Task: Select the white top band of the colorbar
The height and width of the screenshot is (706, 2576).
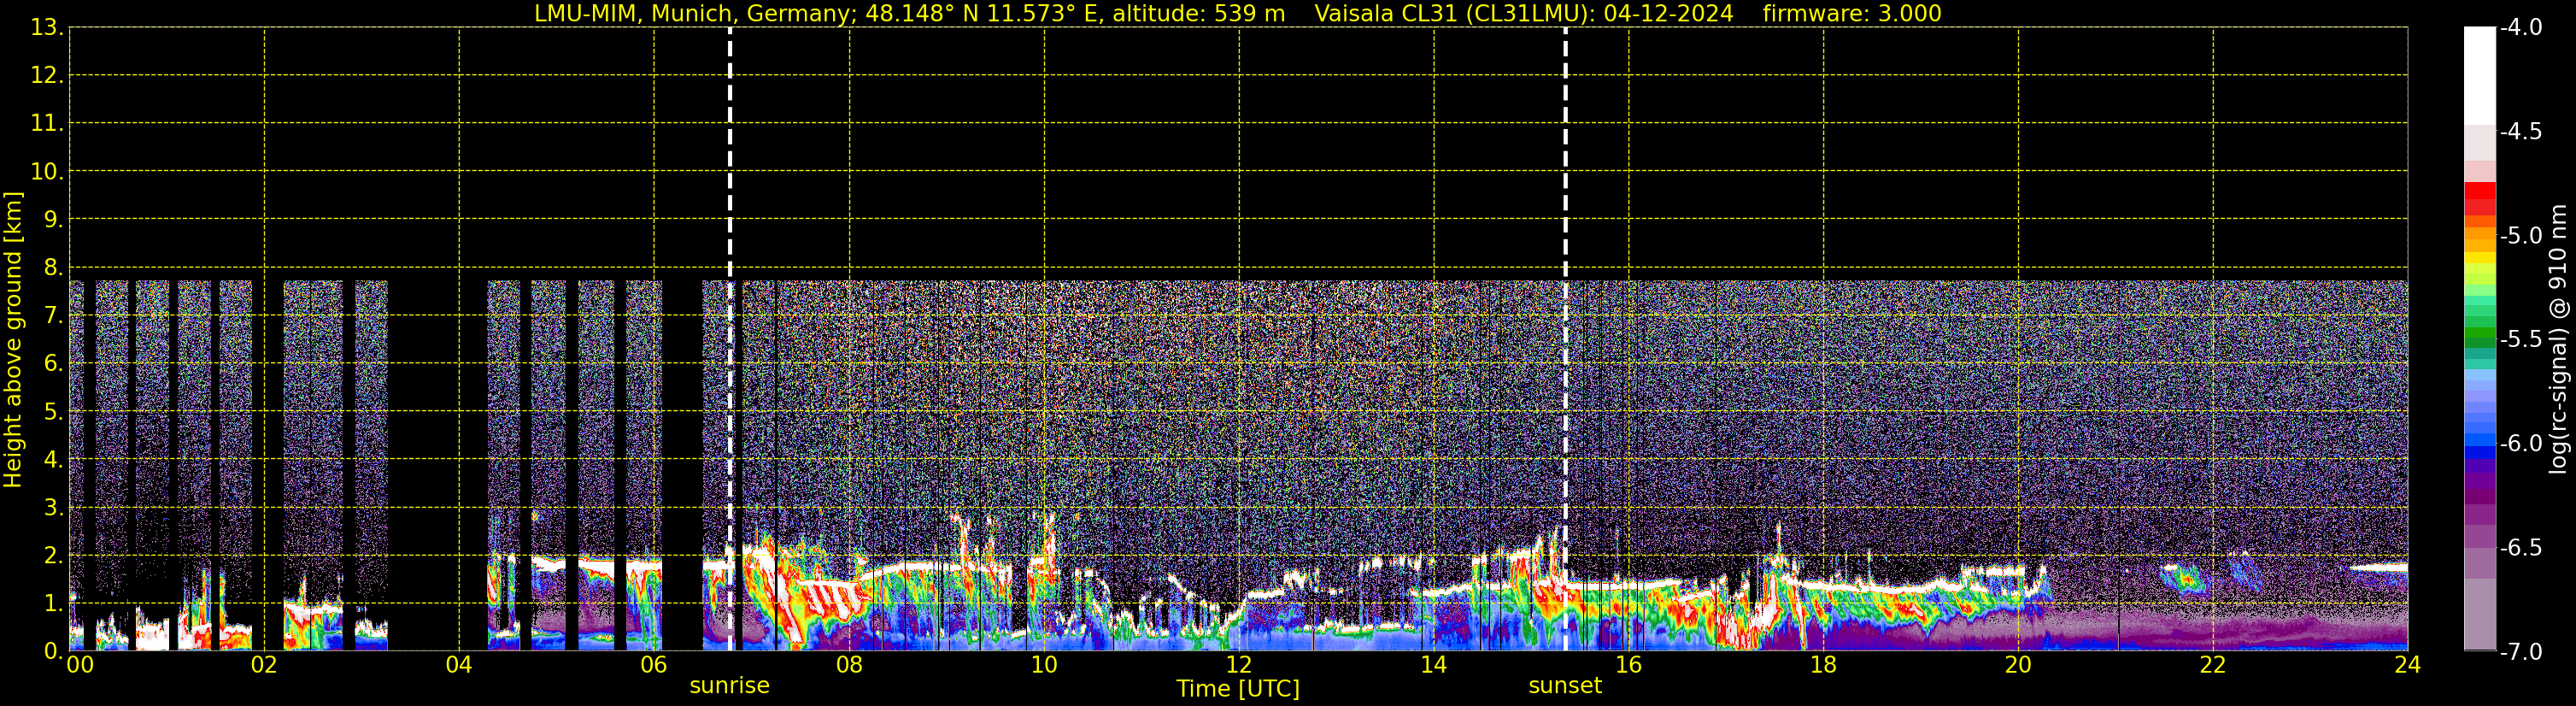Action: click(2480, 76)
